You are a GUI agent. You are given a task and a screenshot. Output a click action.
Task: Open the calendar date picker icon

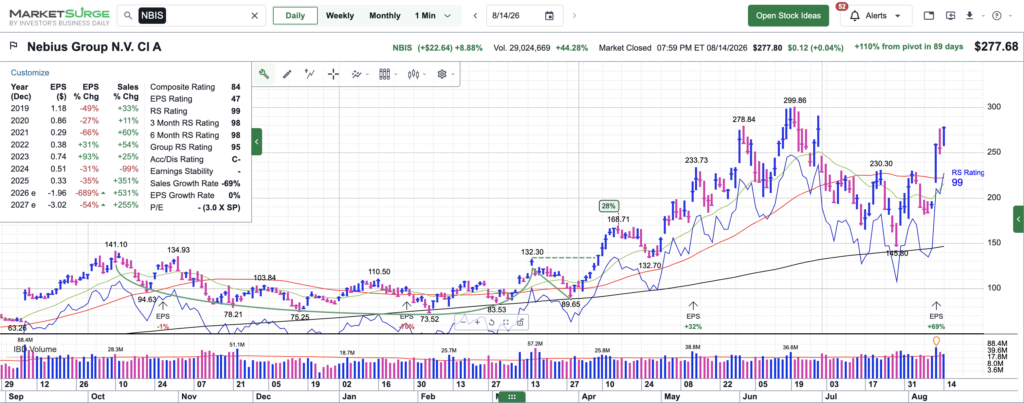549,16
